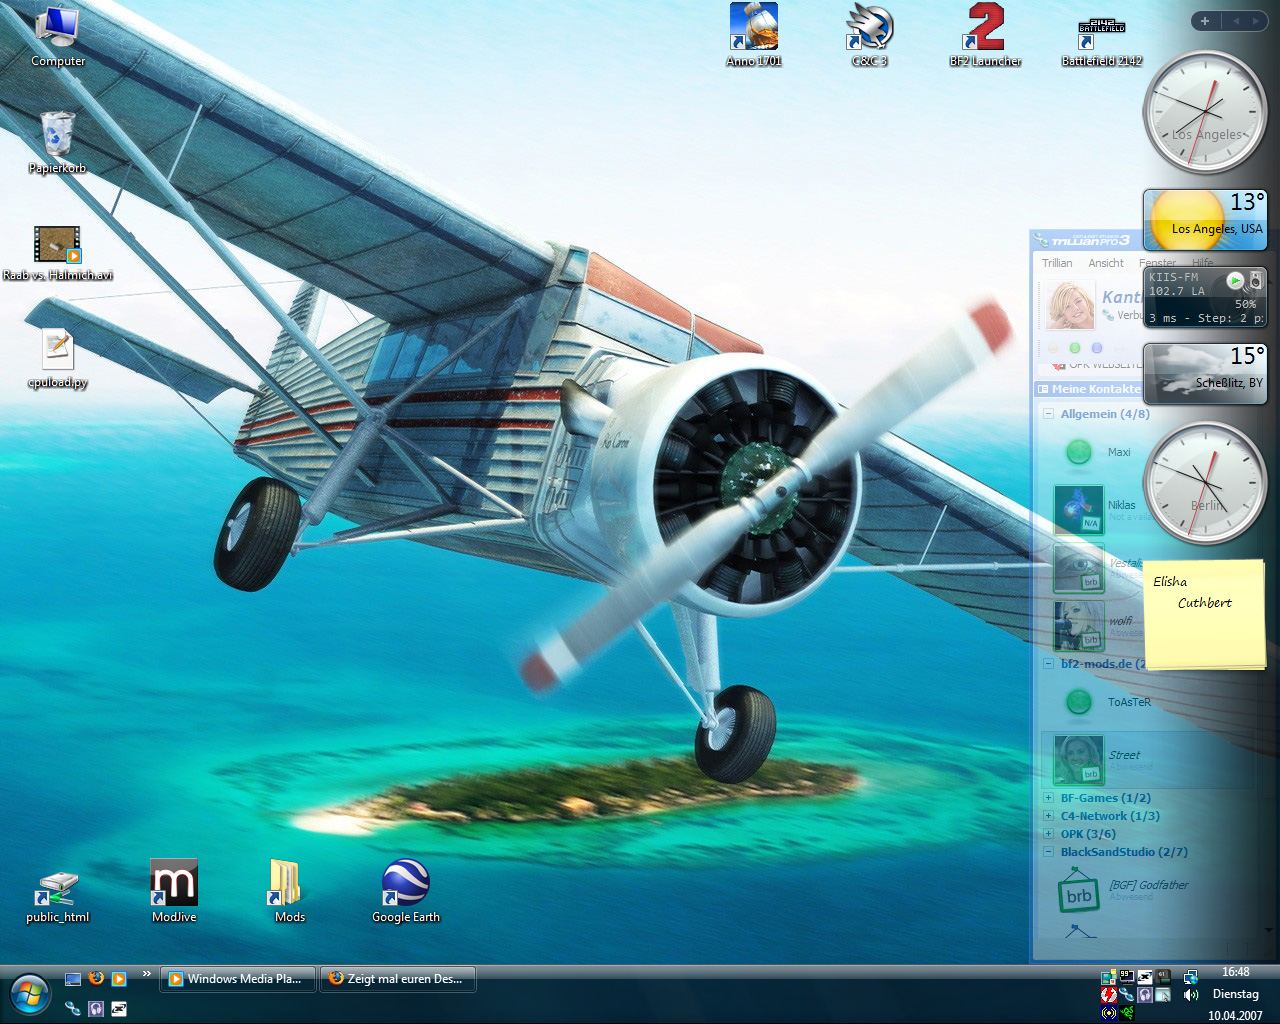The image size is (1280, 1024).
Task: Click the Scheßlitz weather gadget
Action: pyautogui.click(x=1205, y=373)
